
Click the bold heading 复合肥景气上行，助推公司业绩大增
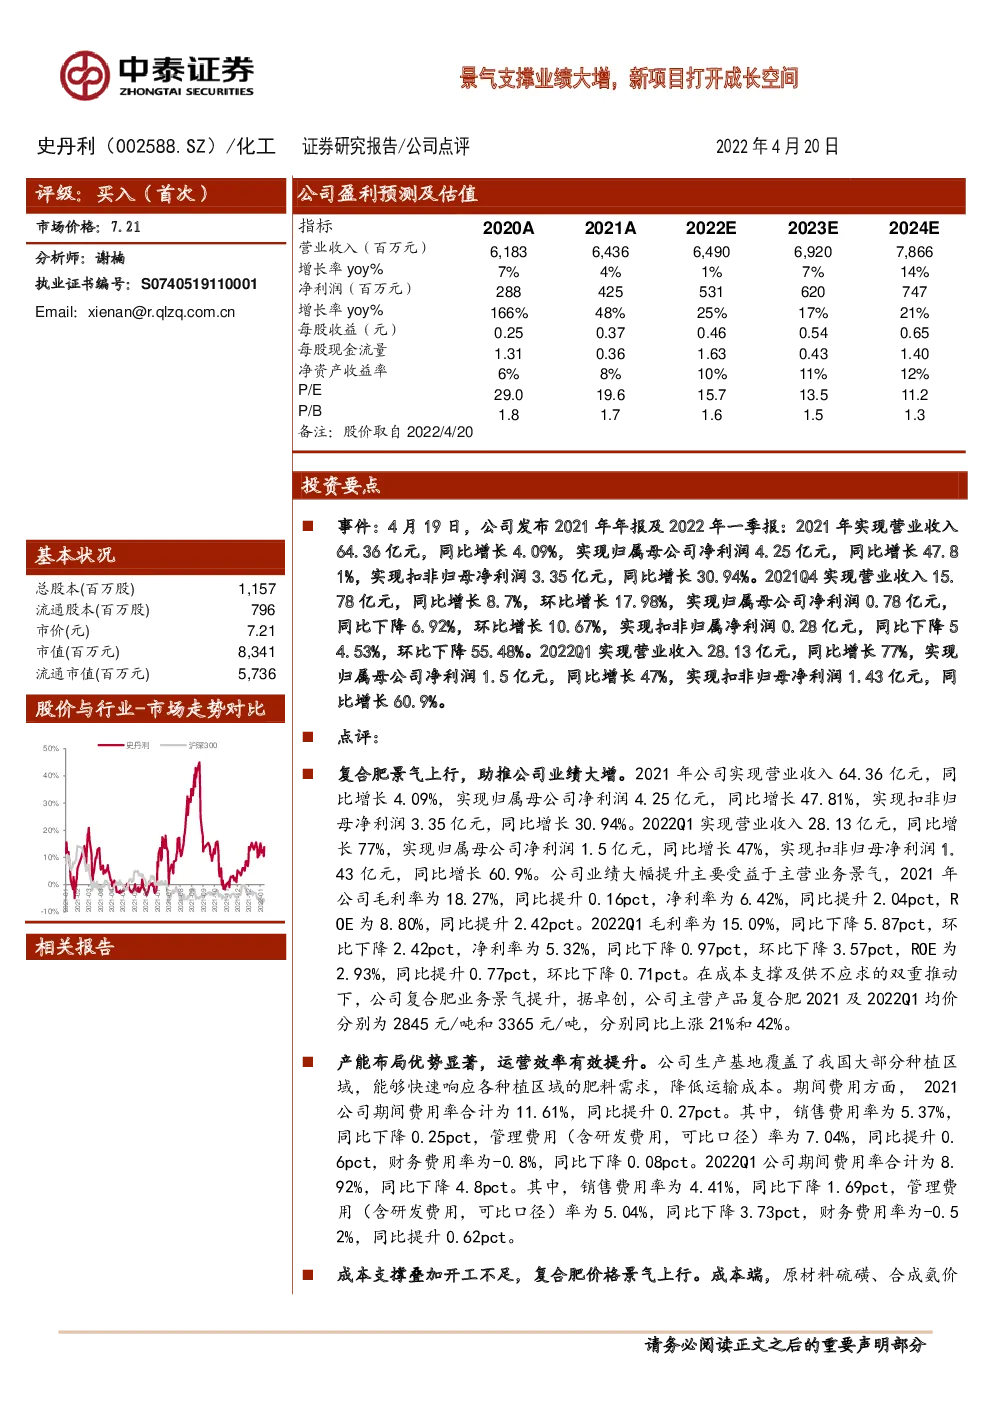[x=482, y=774]
